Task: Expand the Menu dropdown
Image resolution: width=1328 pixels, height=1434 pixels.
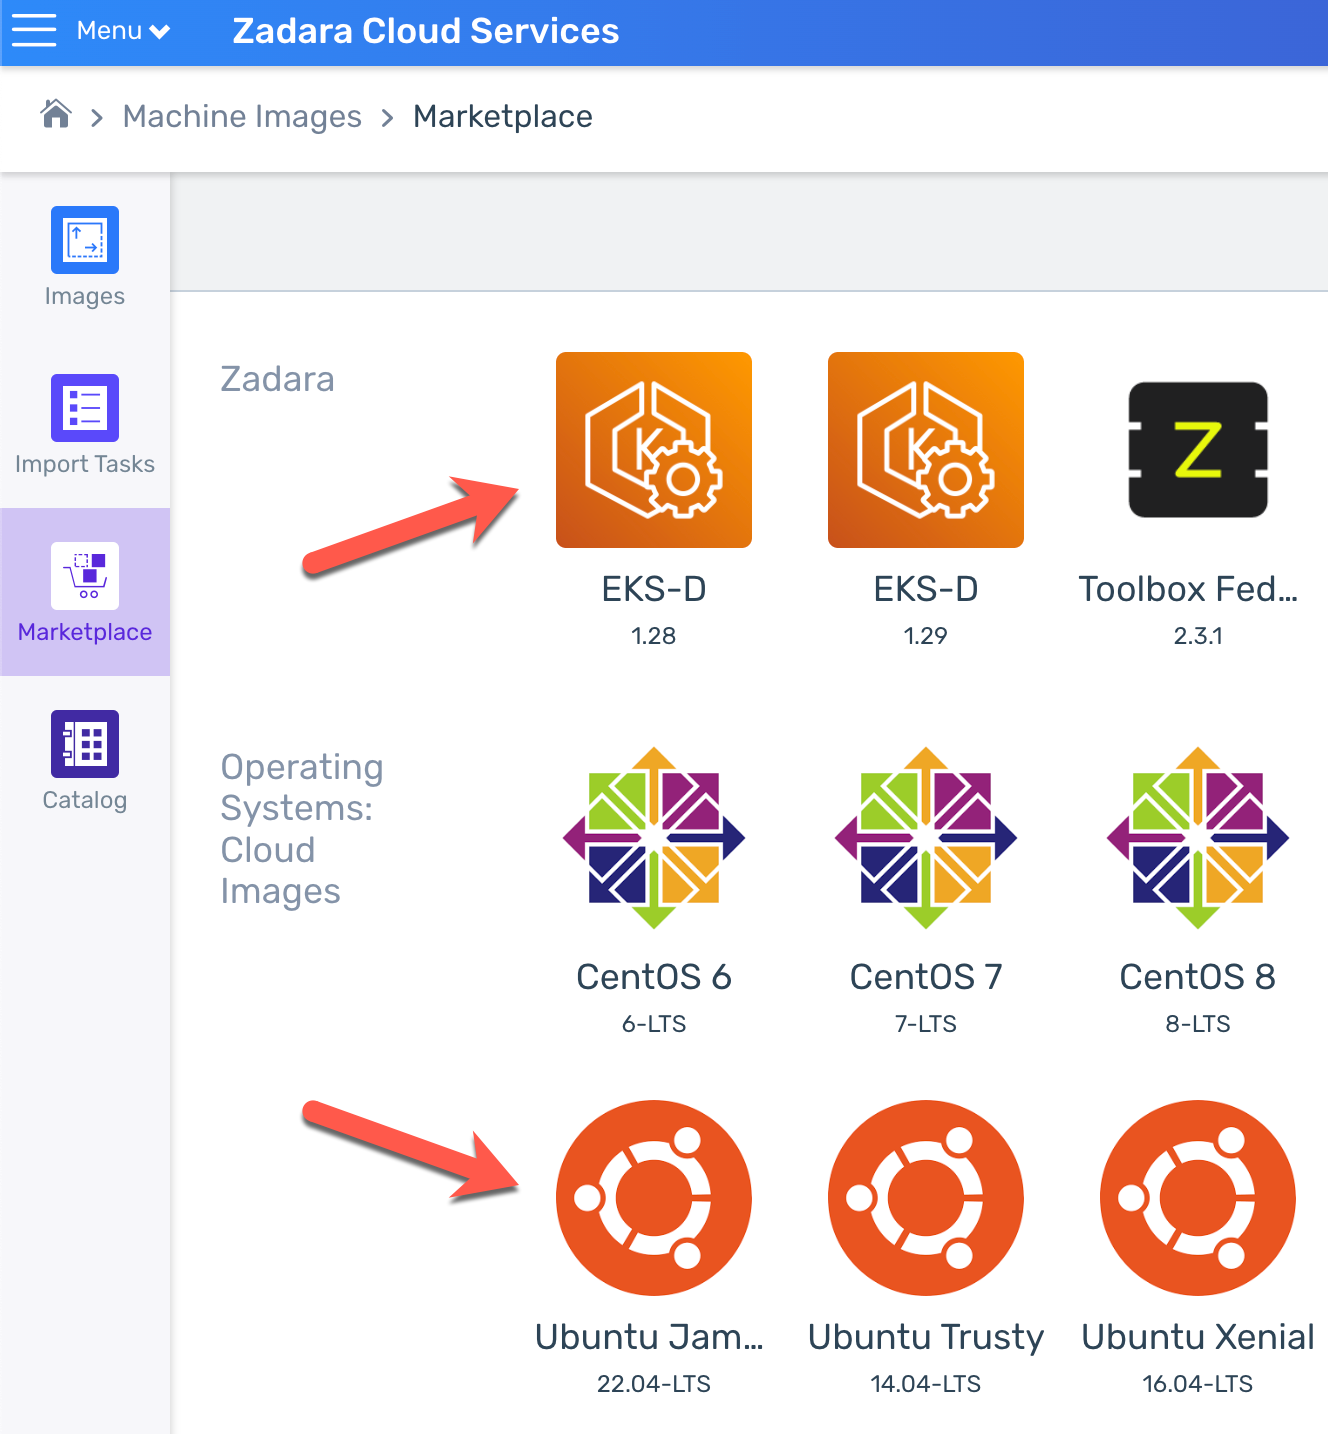Action: click(x=123, y=31)
